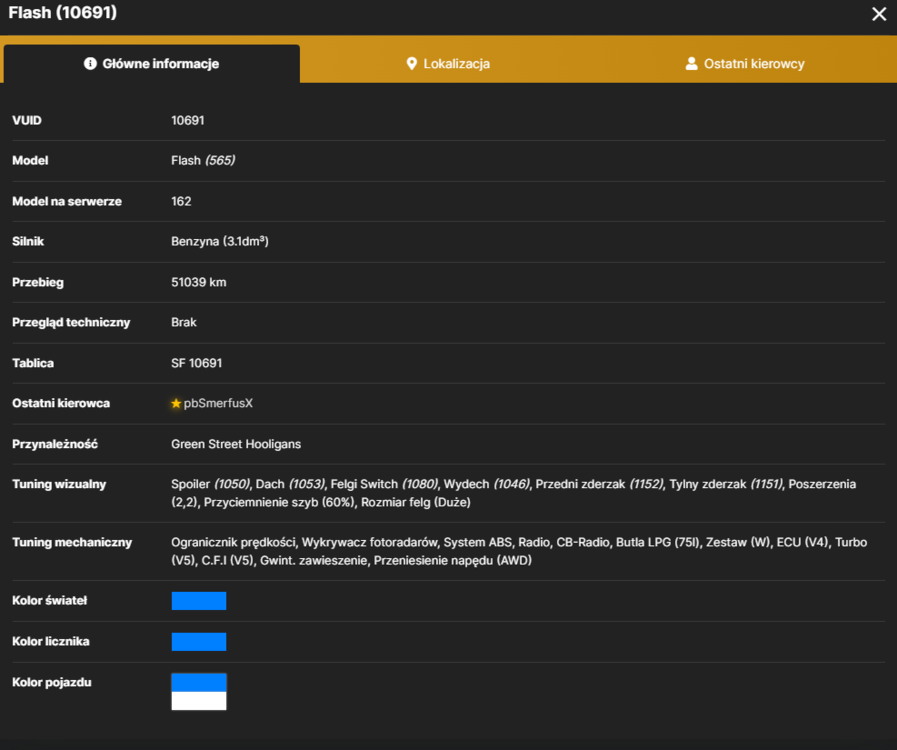This screenshot has width=897, height=750.
Task: Click the Tuning wizualny label
Action: pos(59,484)
